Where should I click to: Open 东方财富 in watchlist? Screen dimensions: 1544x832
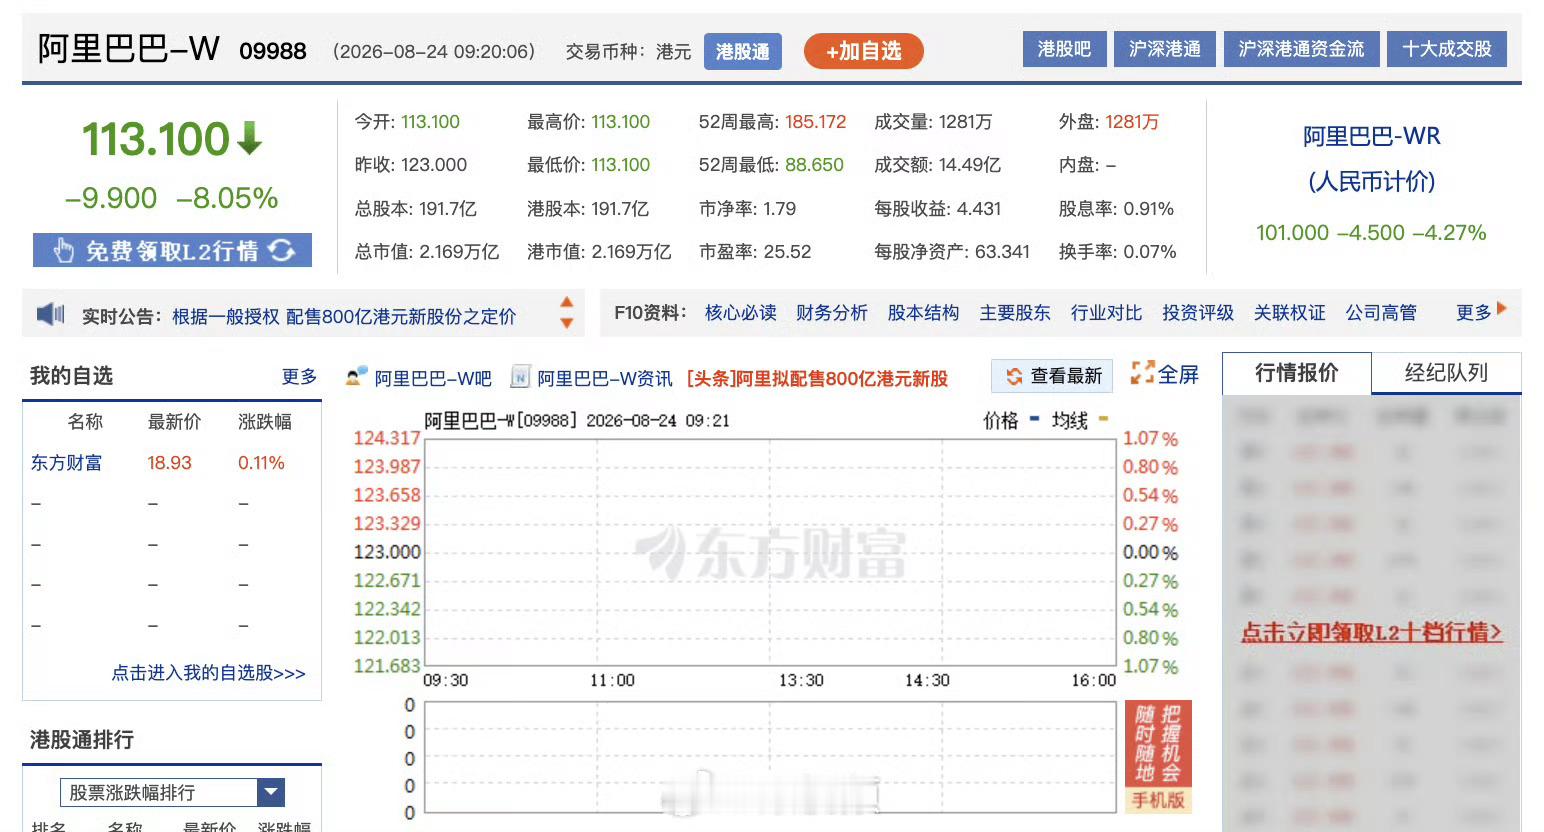66,462
